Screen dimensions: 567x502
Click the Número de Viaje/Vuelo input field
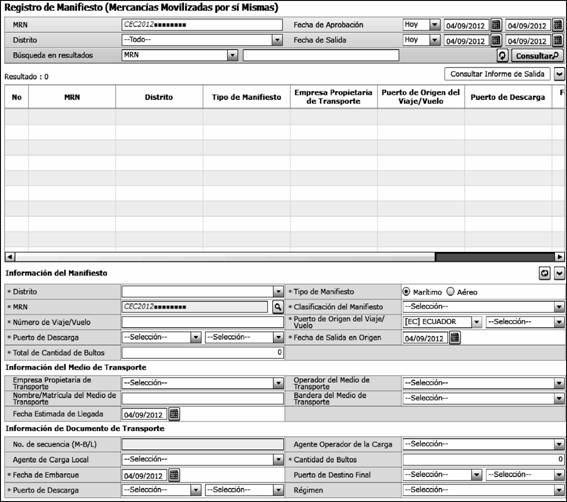click(x=202, y=322)
